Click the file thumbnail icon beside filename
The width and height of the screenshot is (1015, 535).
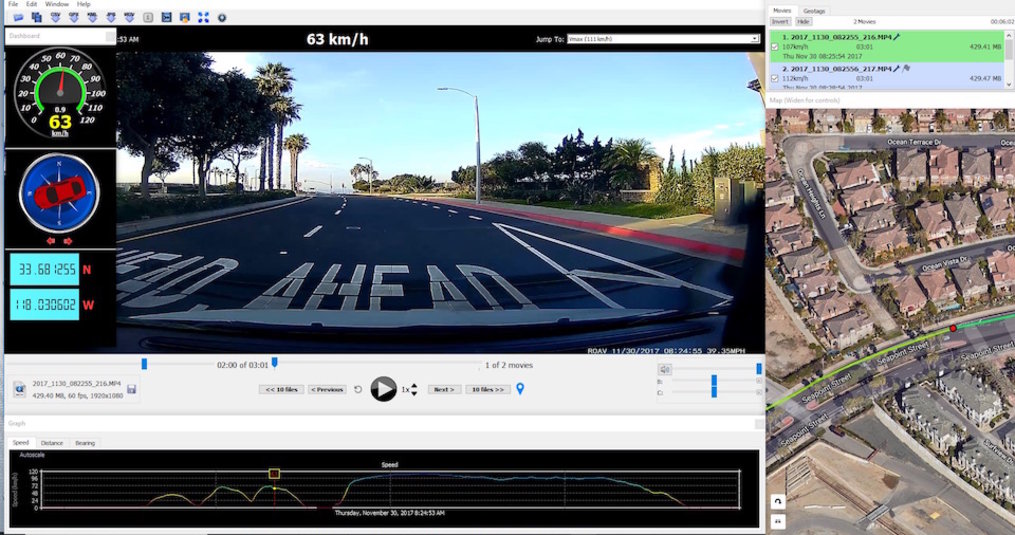point(19,389)
